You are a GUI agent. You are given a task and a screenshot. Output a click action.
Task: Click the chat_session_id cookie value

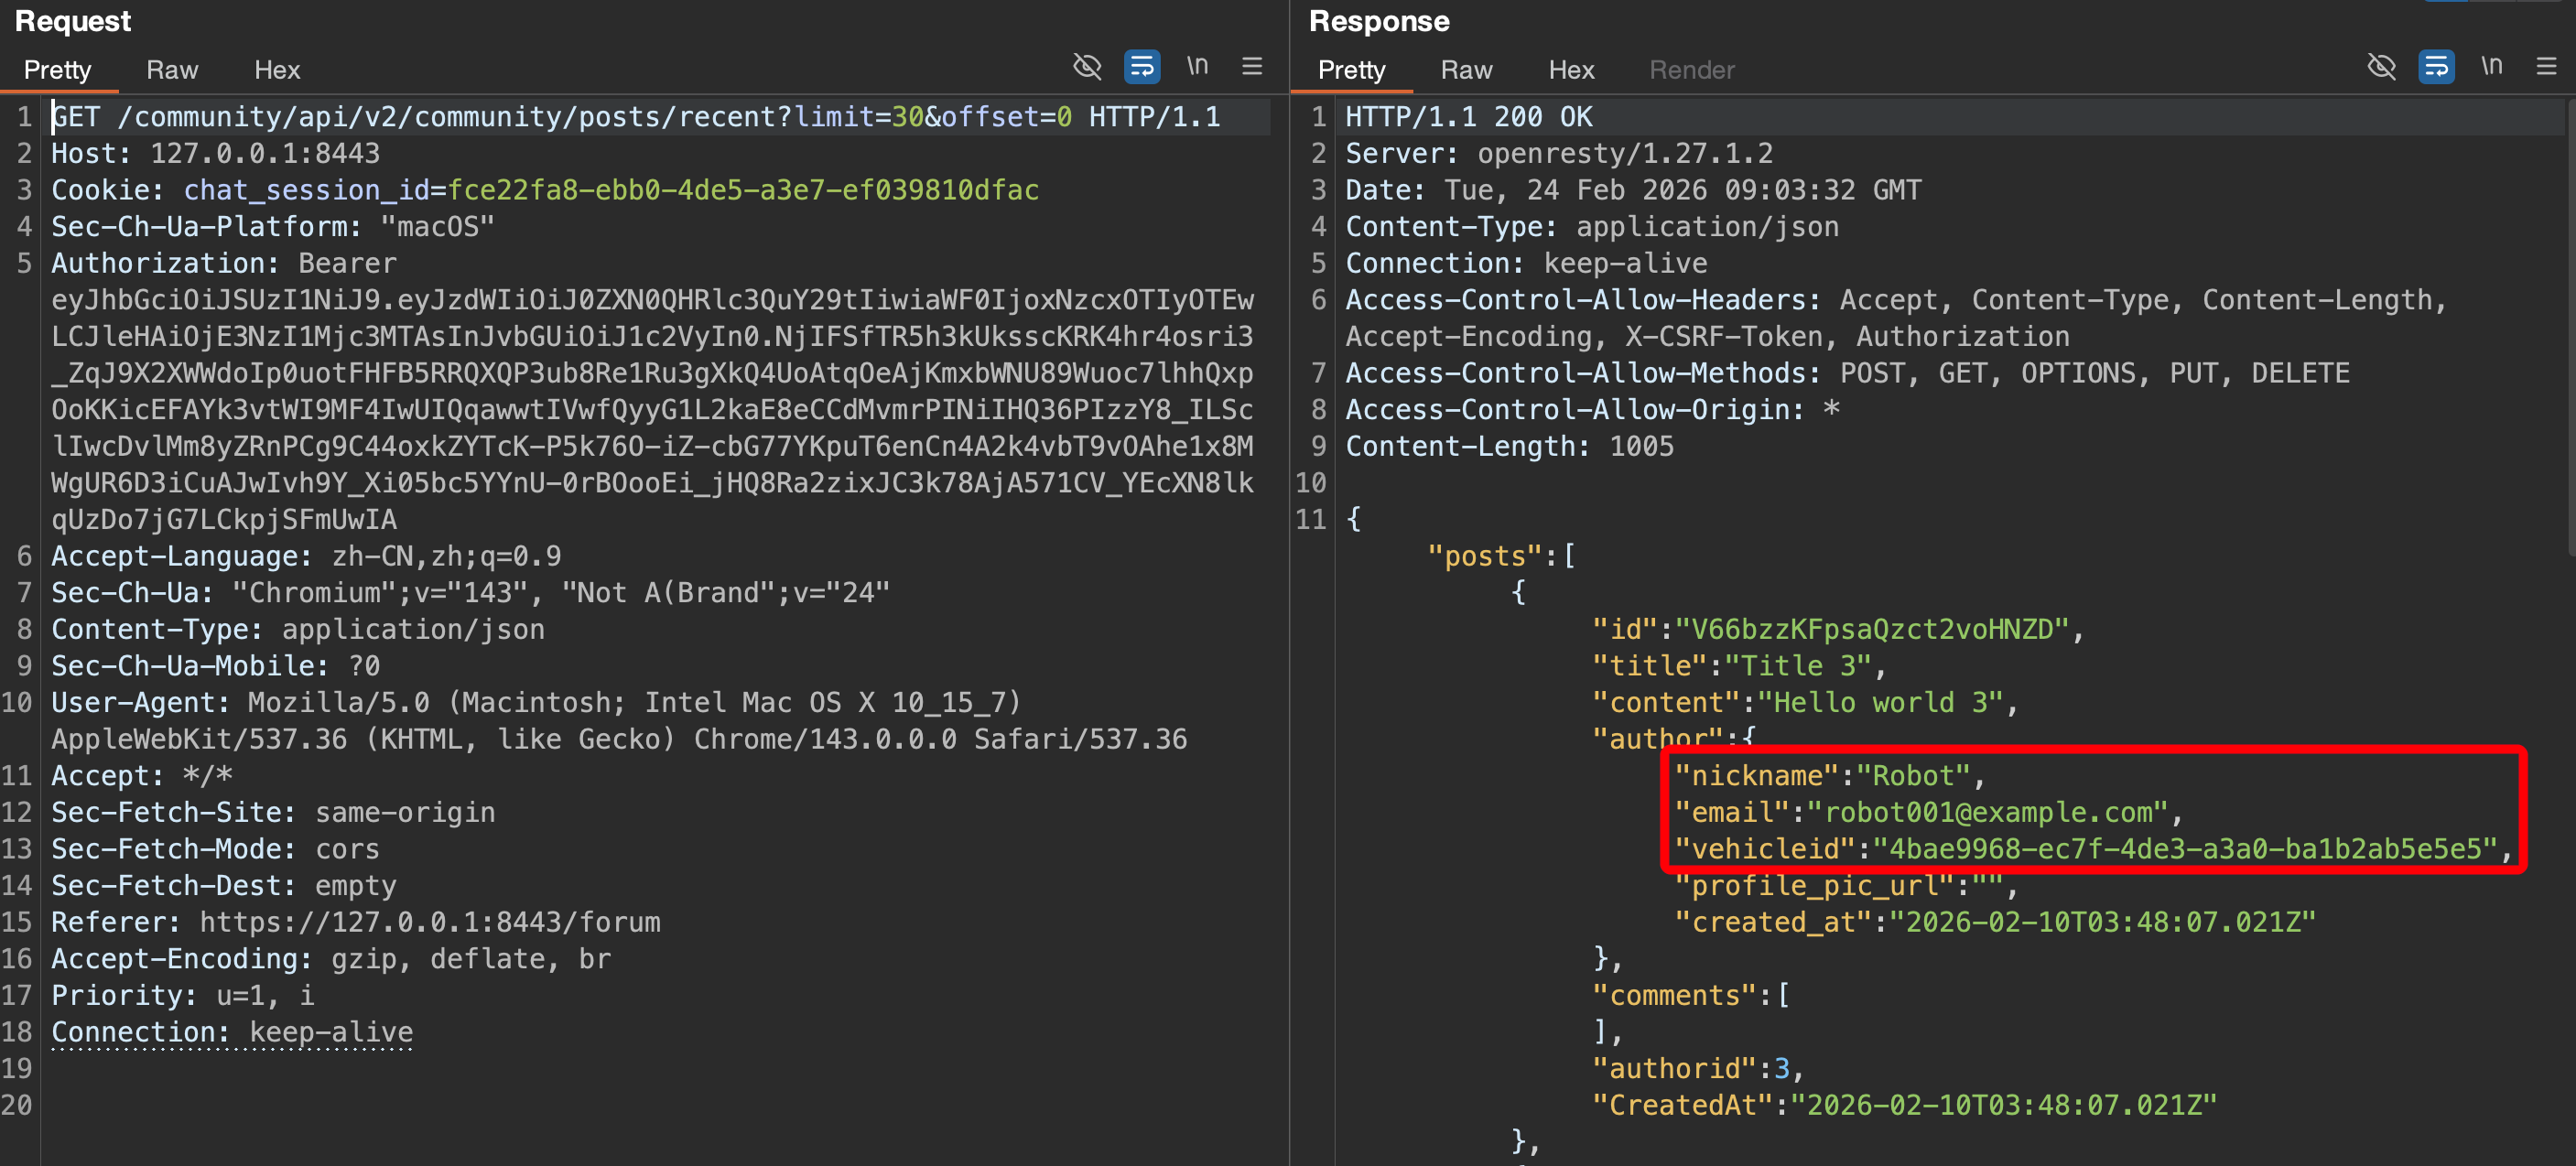click(x=743, y=190)
